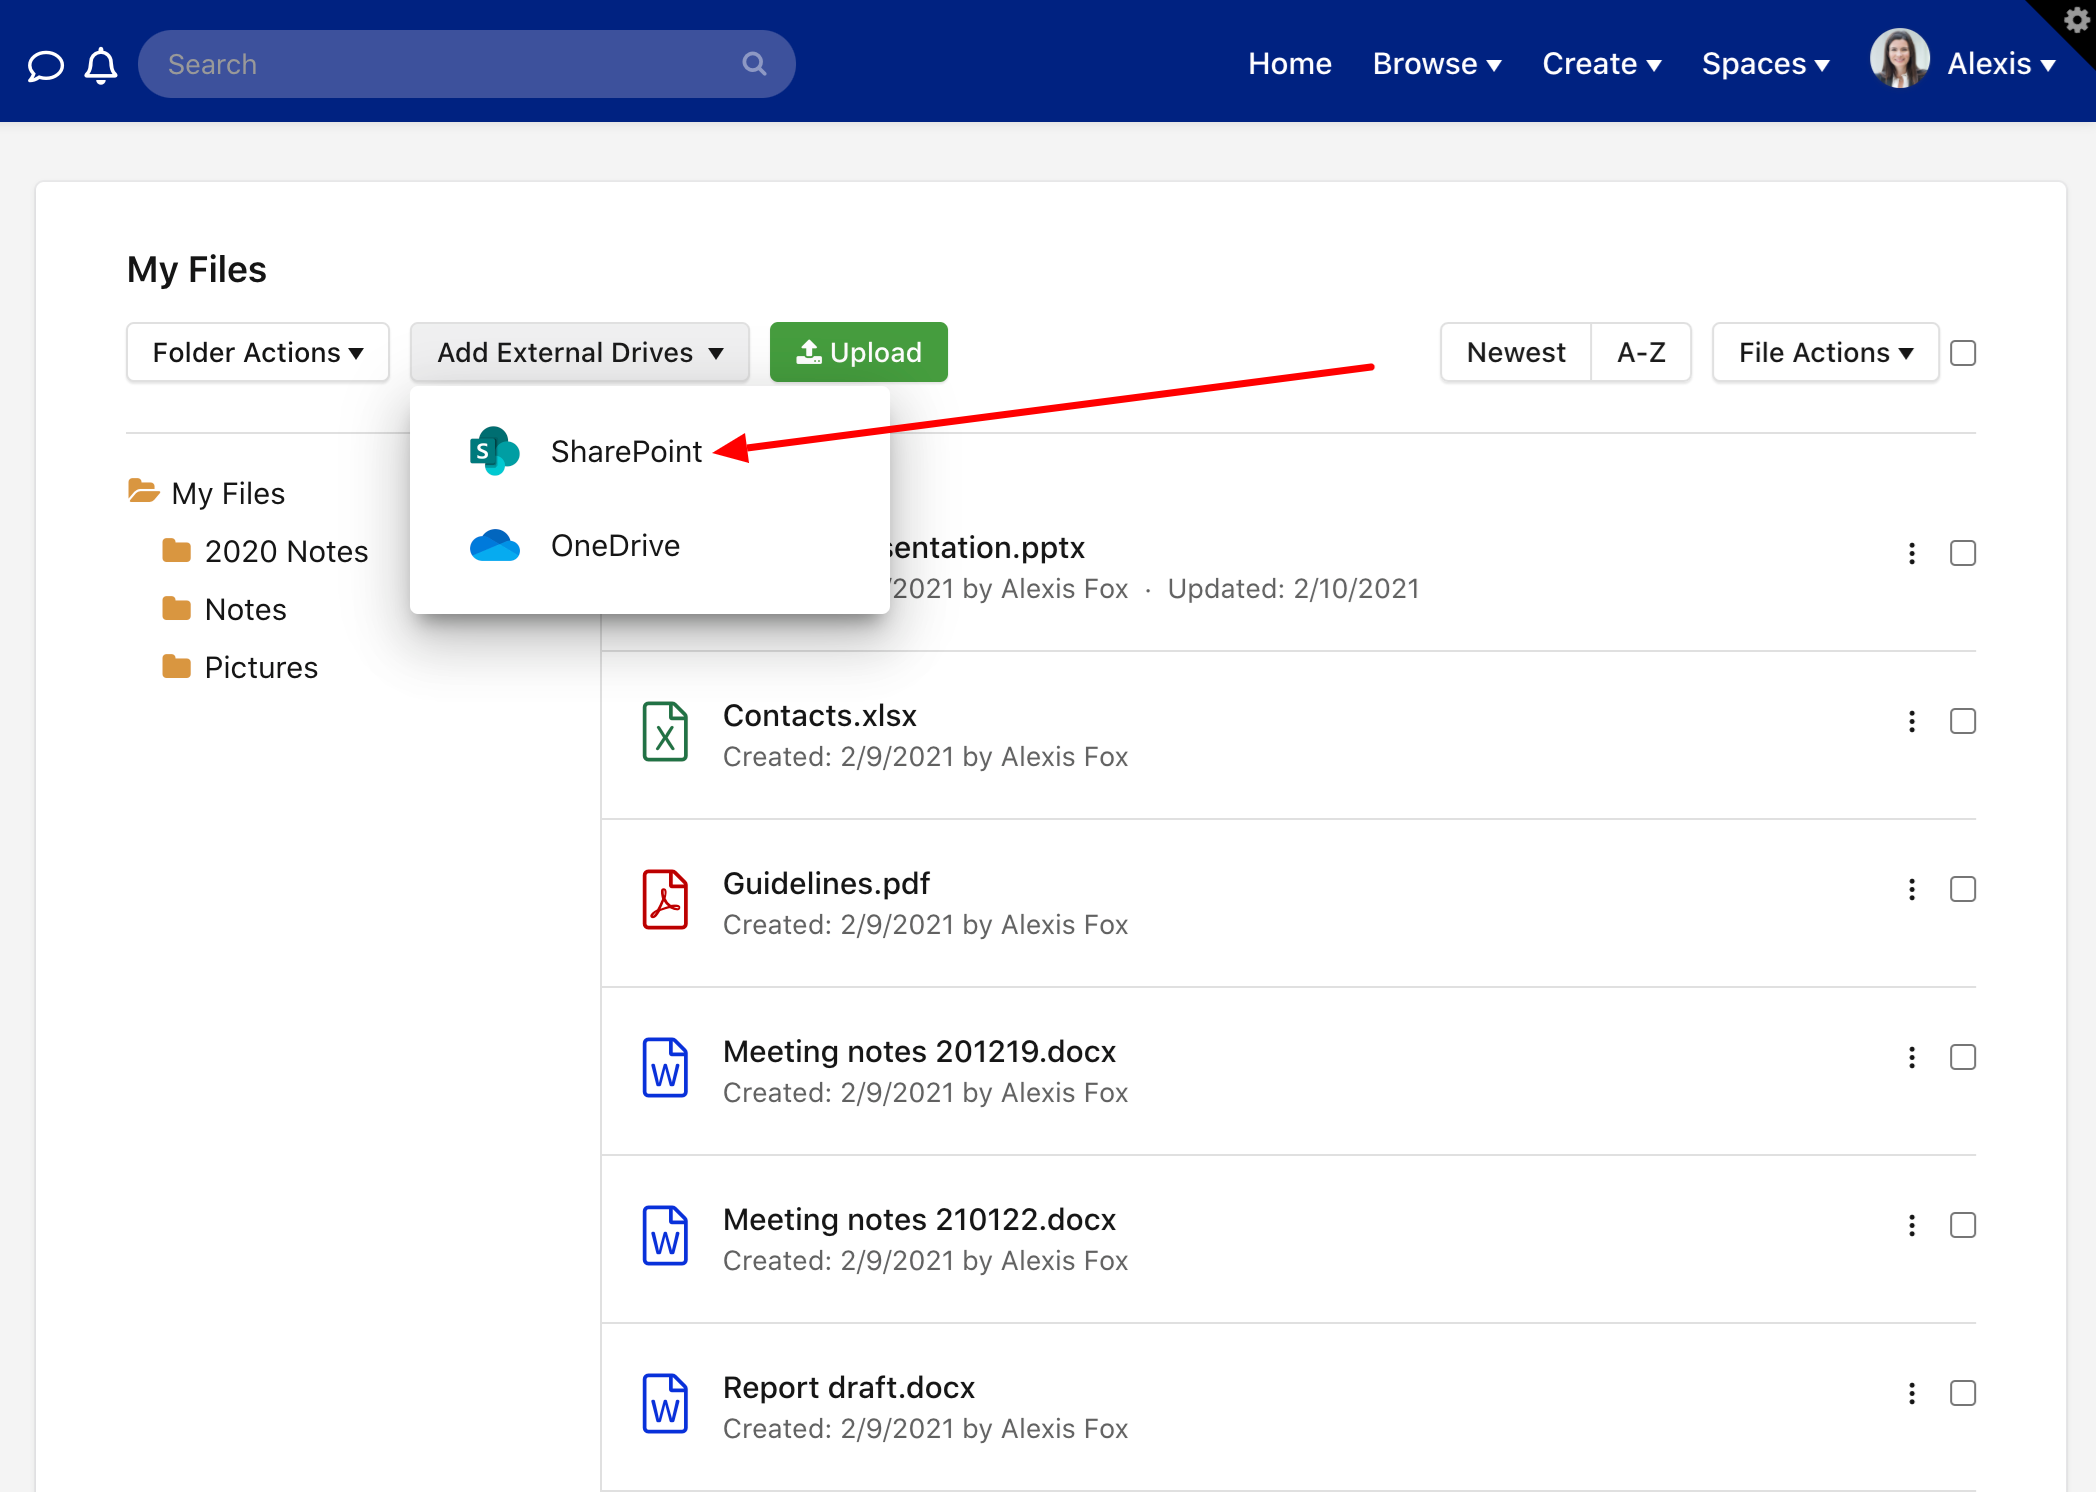This screenshot has width=2096, height=1492.
Task: Check the box for the .pptx file
Action: click(1963, 554)
